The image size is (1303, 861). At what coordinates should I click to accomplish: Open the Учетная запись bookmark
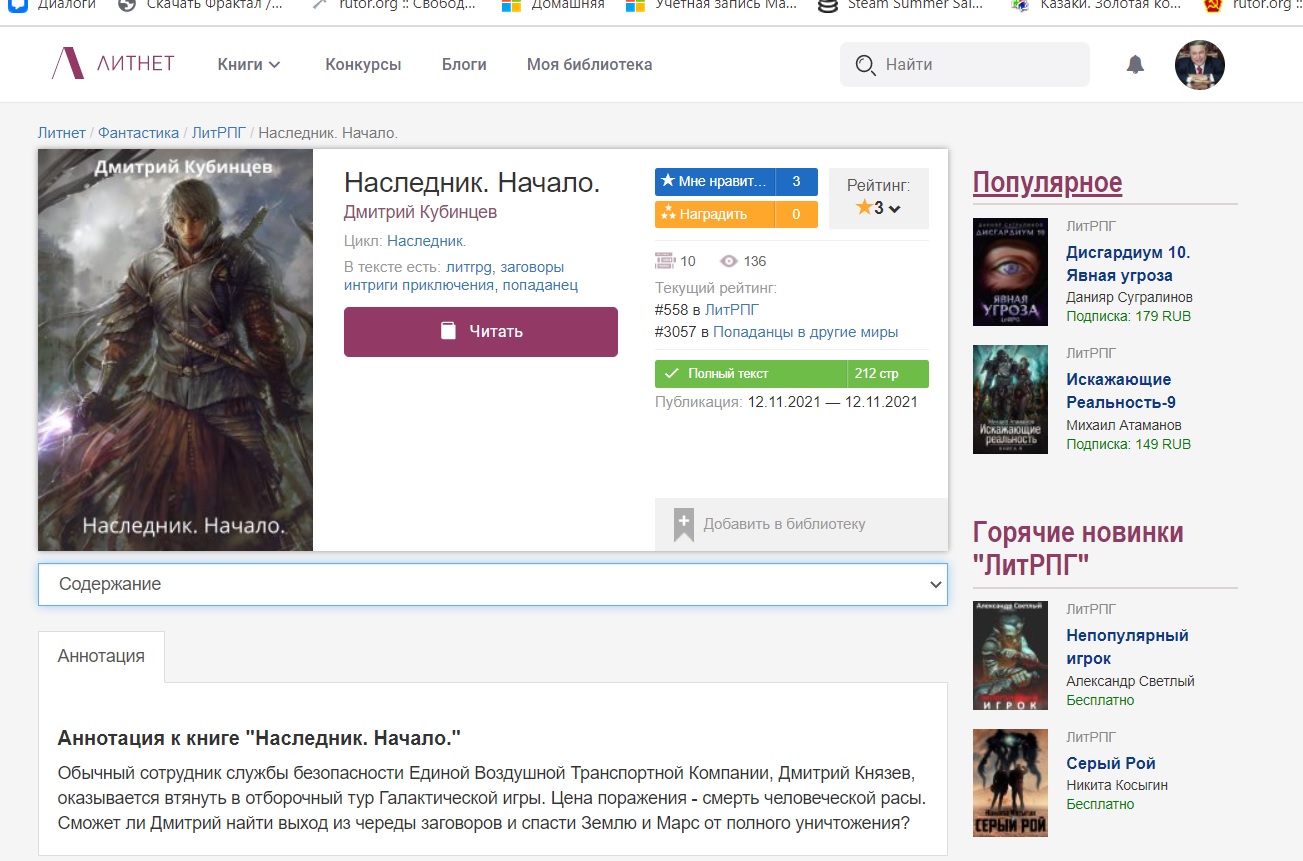(711, 5)
